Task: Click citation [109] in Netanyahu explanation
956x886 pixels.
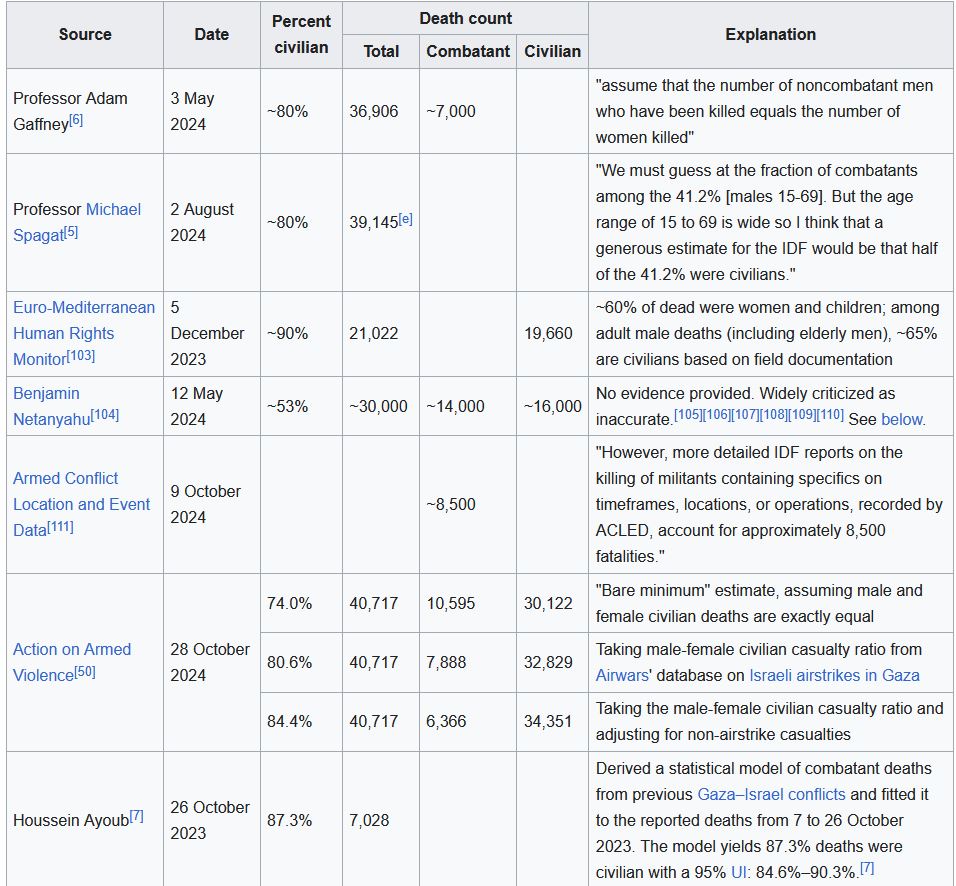Action: point(801,414)
